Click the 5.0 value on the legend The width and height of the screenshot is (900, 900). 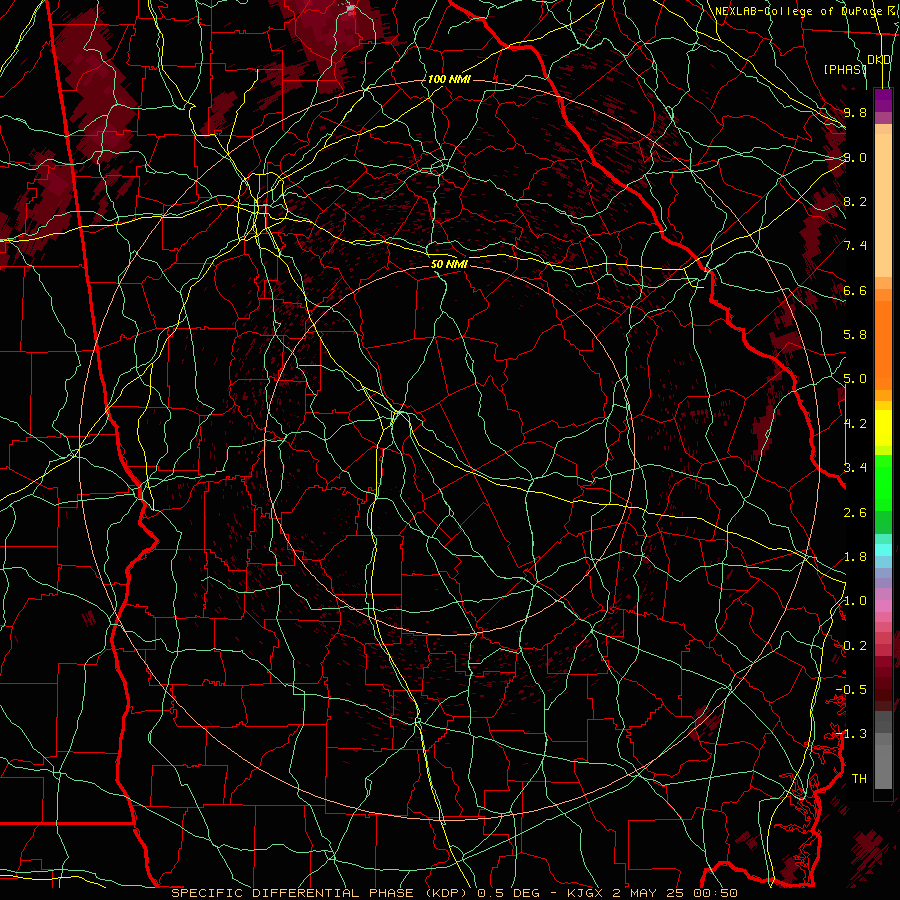click(855, 378)
